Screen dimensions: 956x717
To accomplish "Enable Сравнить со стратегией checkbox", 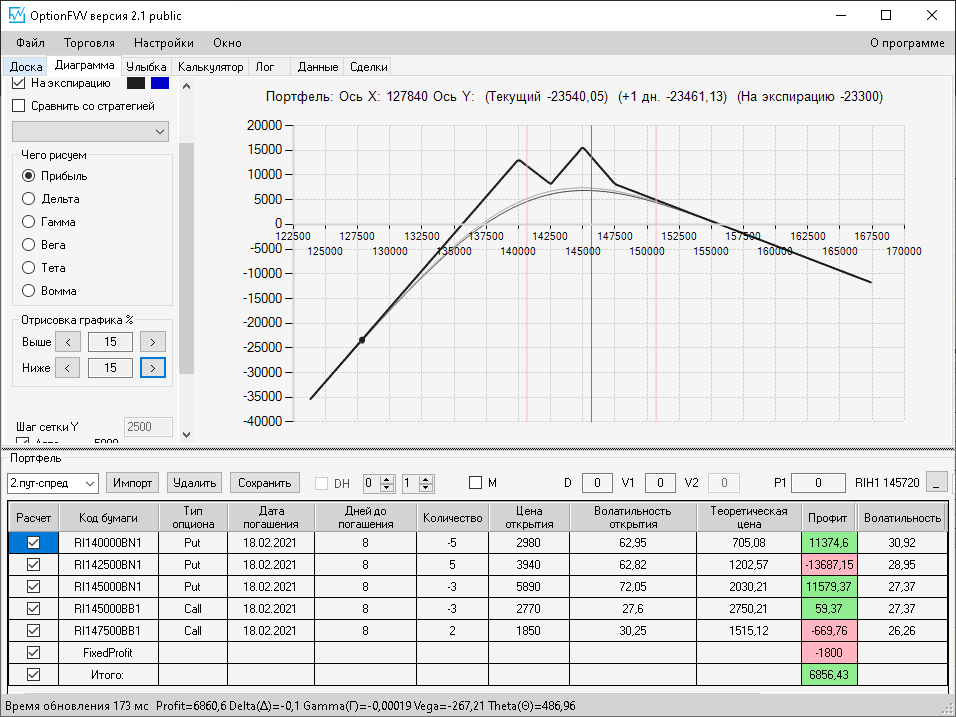I will [x=19, y=106].
